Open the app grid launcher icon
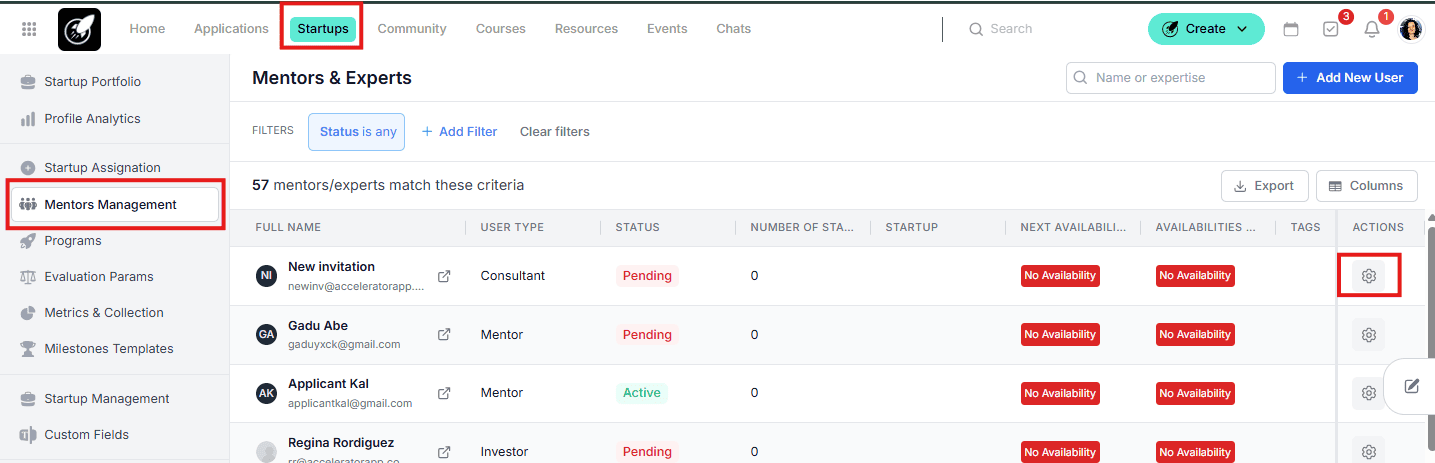 click(x=29, y=29)
